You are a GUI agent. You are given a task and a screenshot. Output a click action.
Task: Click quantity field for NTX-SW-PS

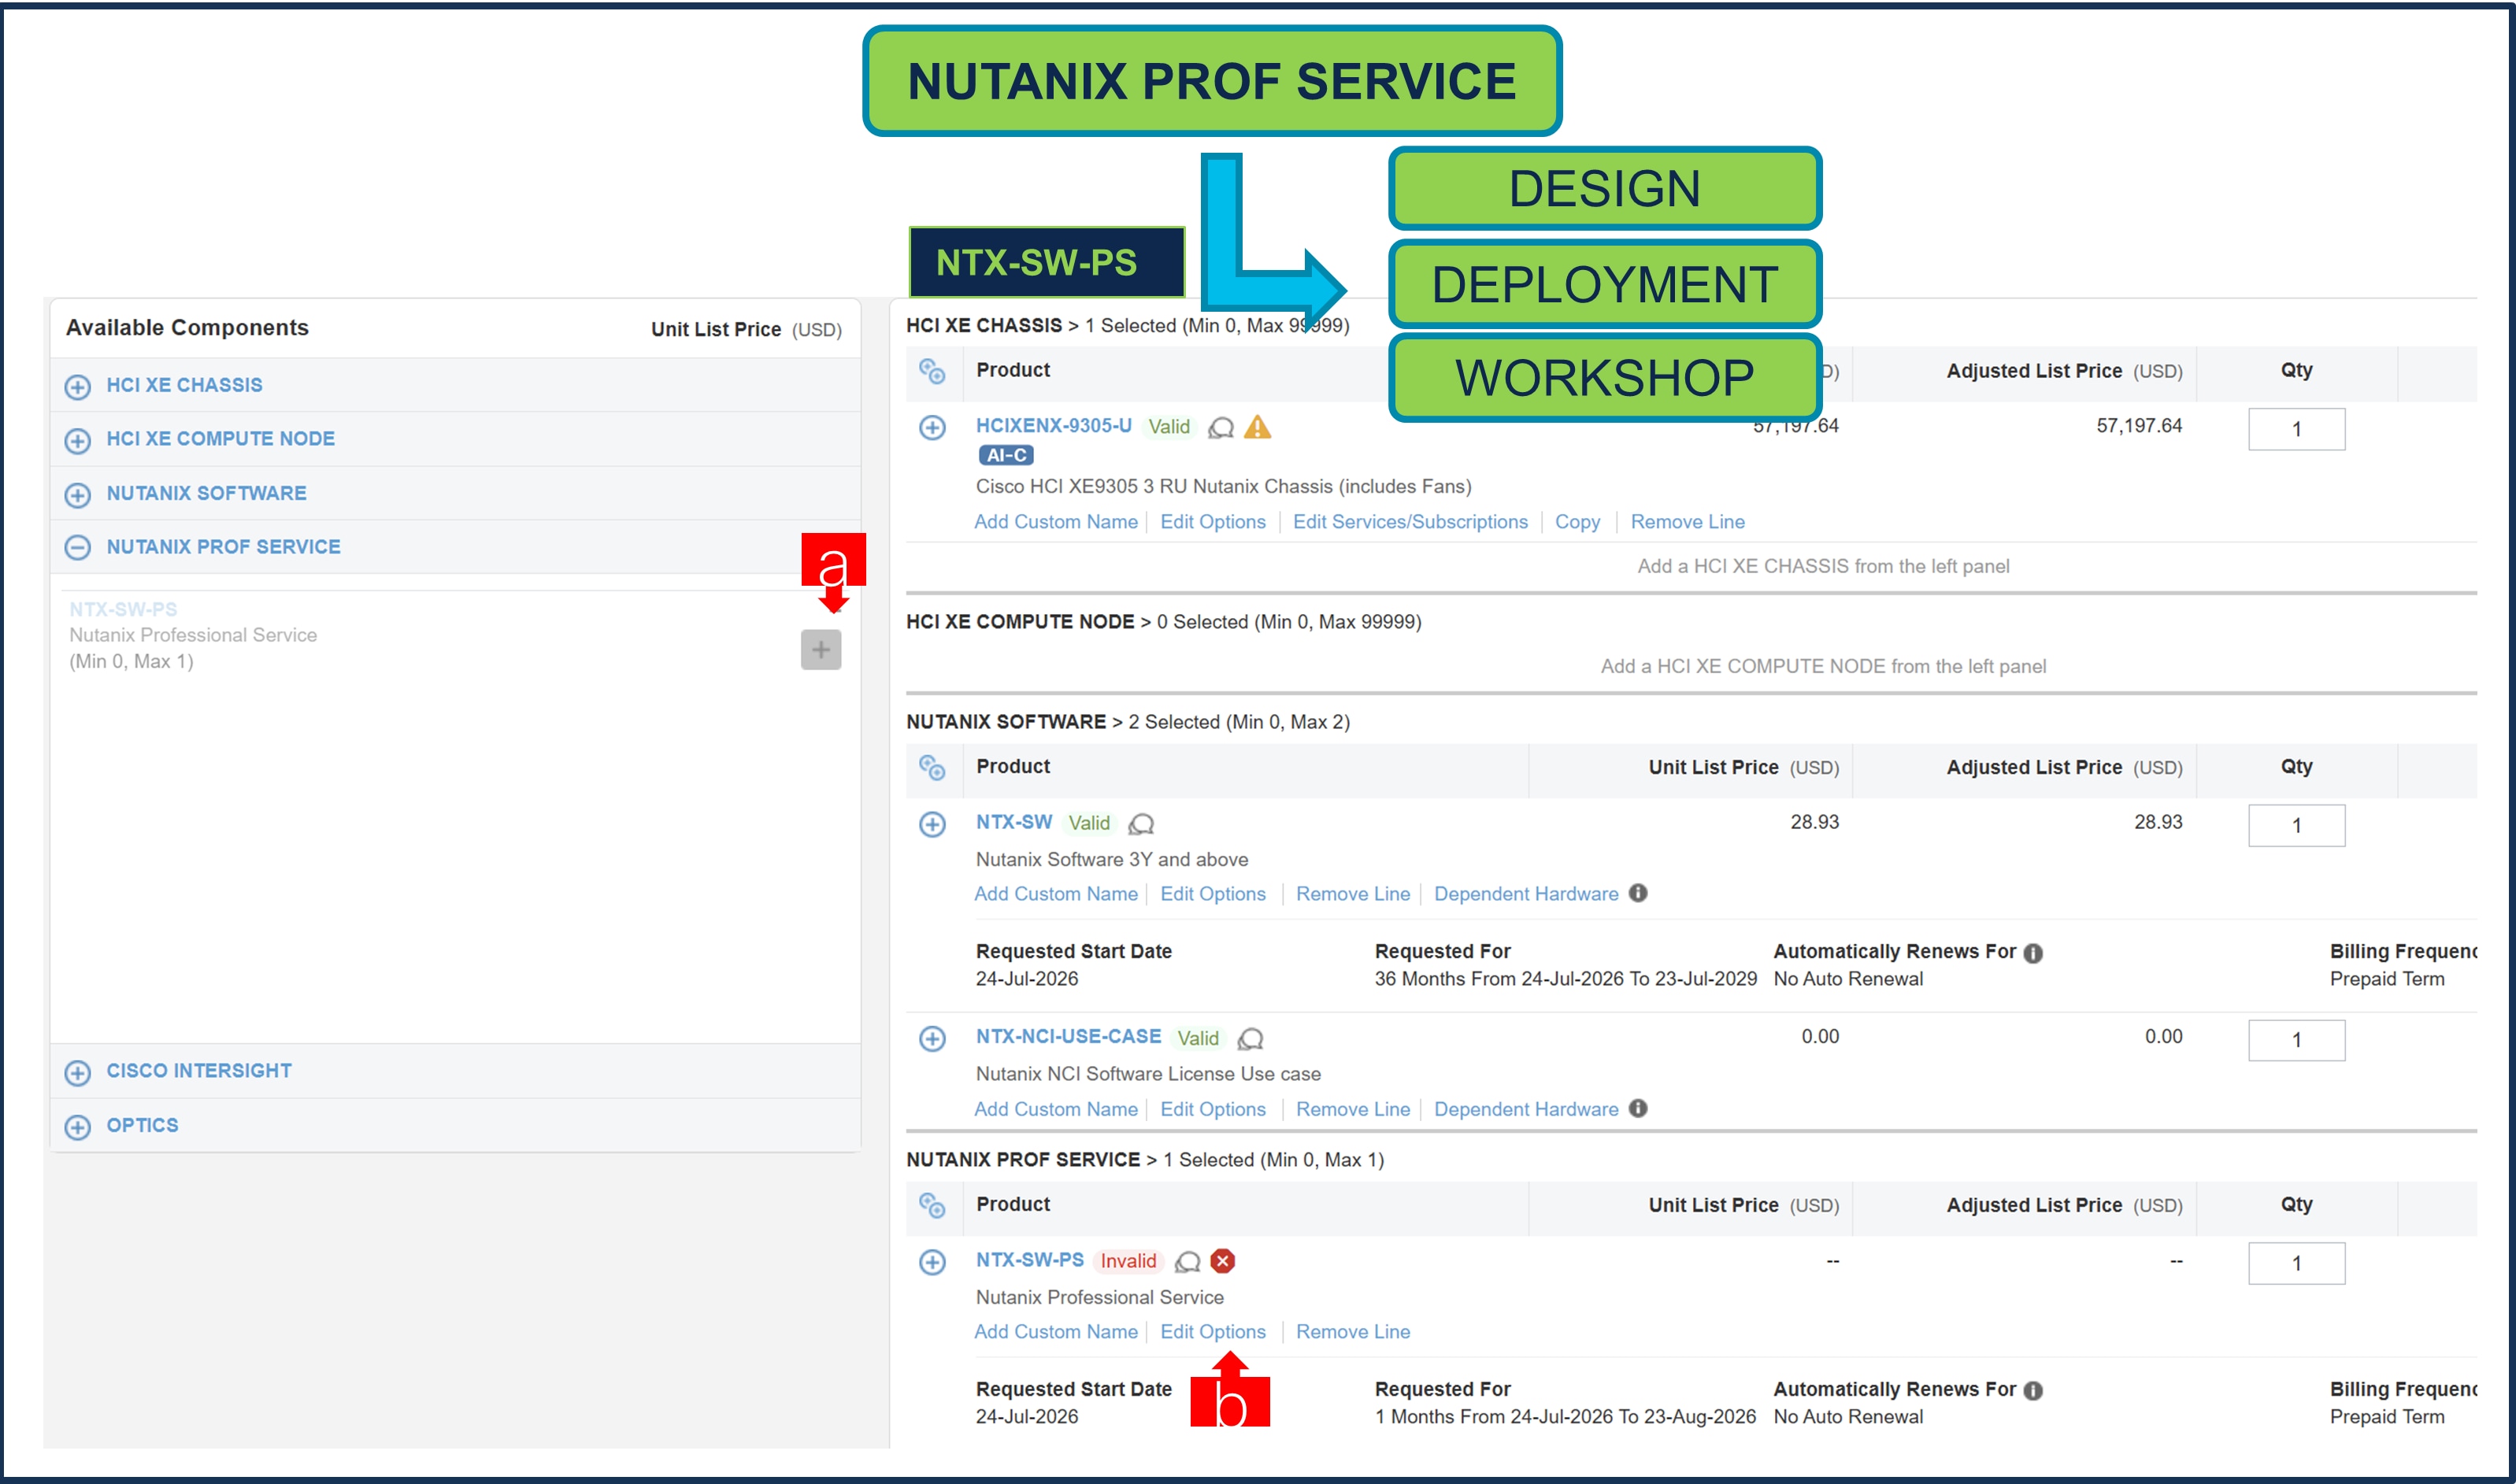(2296, 1263)
